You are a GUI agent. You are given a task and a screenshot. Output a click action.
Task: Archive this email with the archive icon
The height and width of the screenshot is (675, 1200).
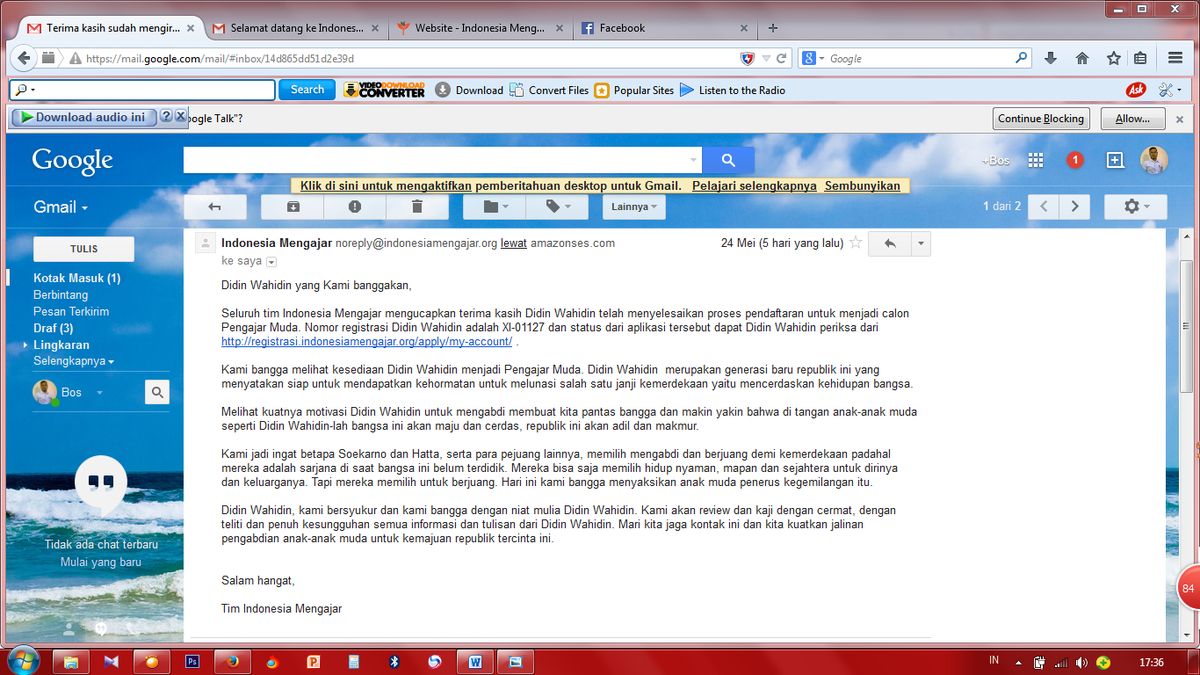[292, 207]
